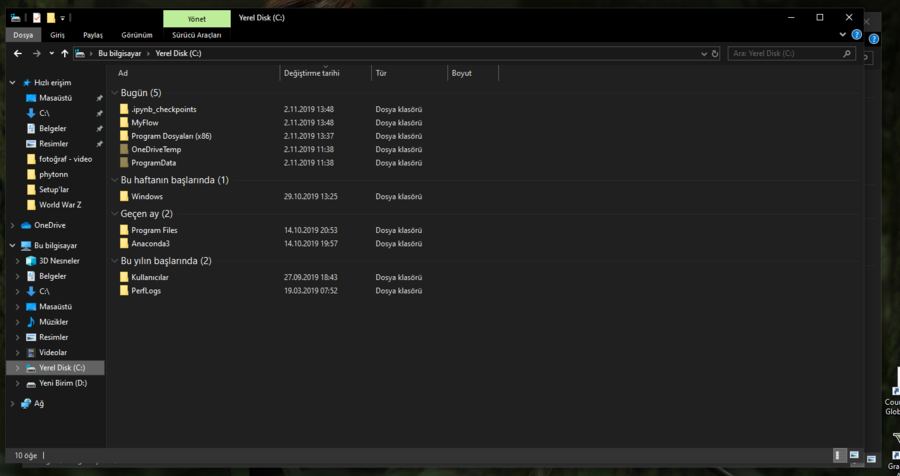Expand the Ağ network node
The image size is (900, 476).
13,404
